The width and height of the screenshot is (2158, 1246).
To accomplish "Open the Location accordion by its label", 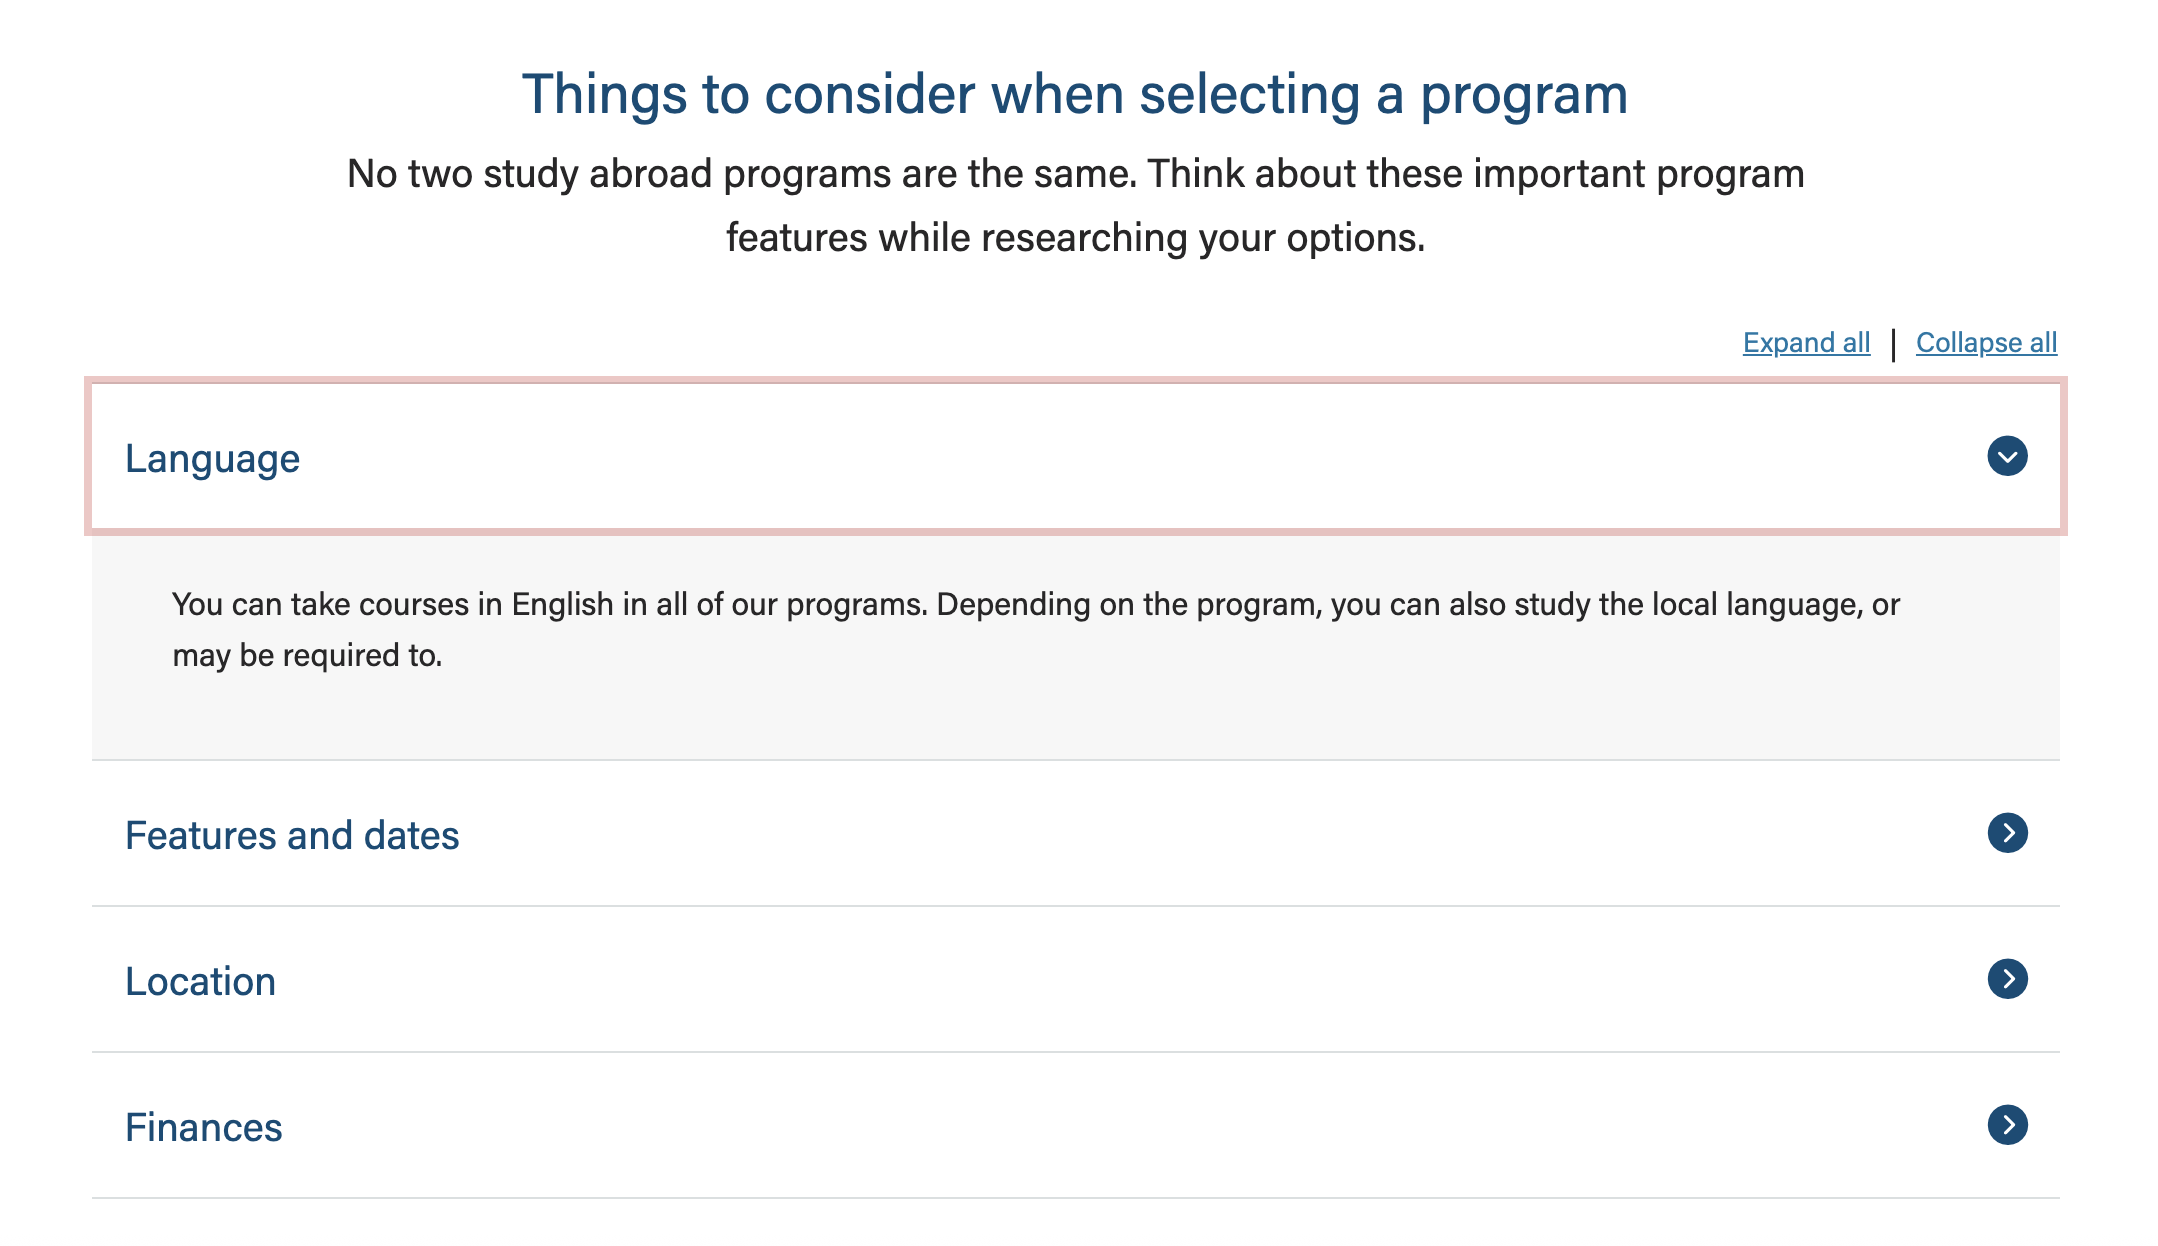I will pos(200,981).
